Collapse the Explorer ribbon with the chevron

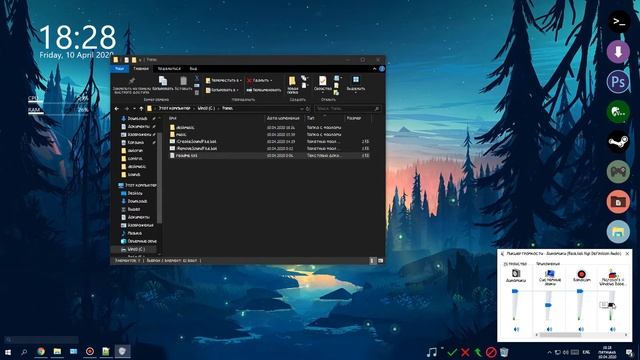click(375, 69)
